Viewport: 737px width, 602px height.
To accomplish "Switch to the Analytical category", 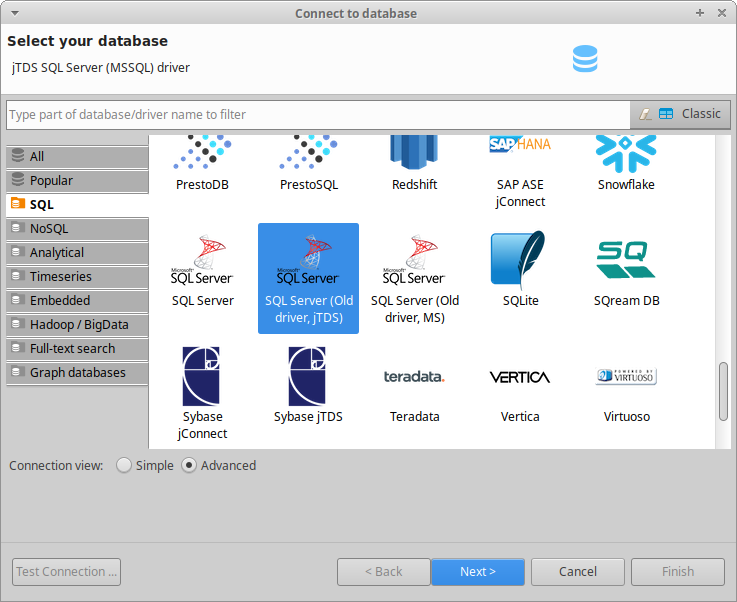I will (78, 252).
